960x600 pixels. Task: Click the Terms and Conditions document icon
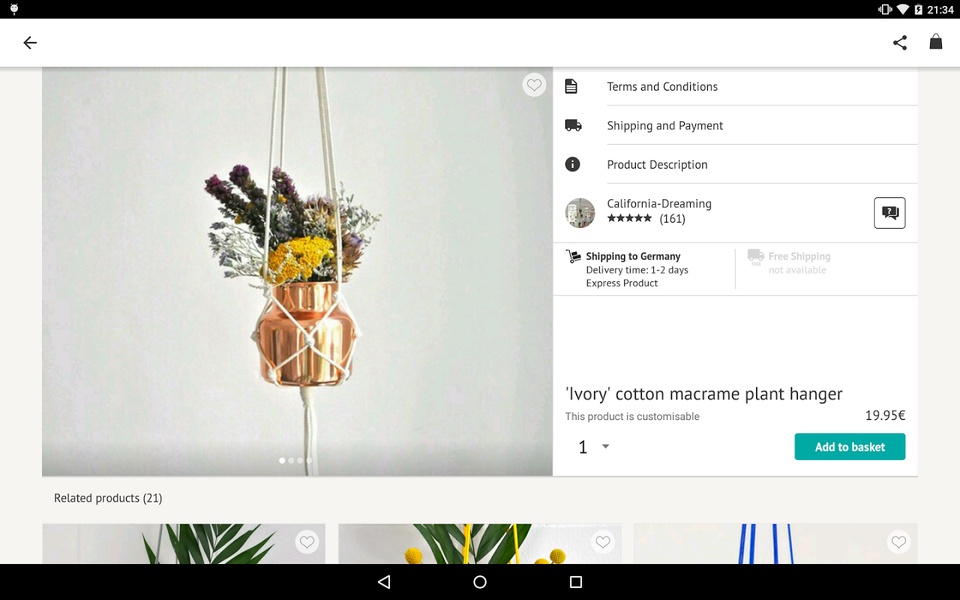(x=571, y=86)
